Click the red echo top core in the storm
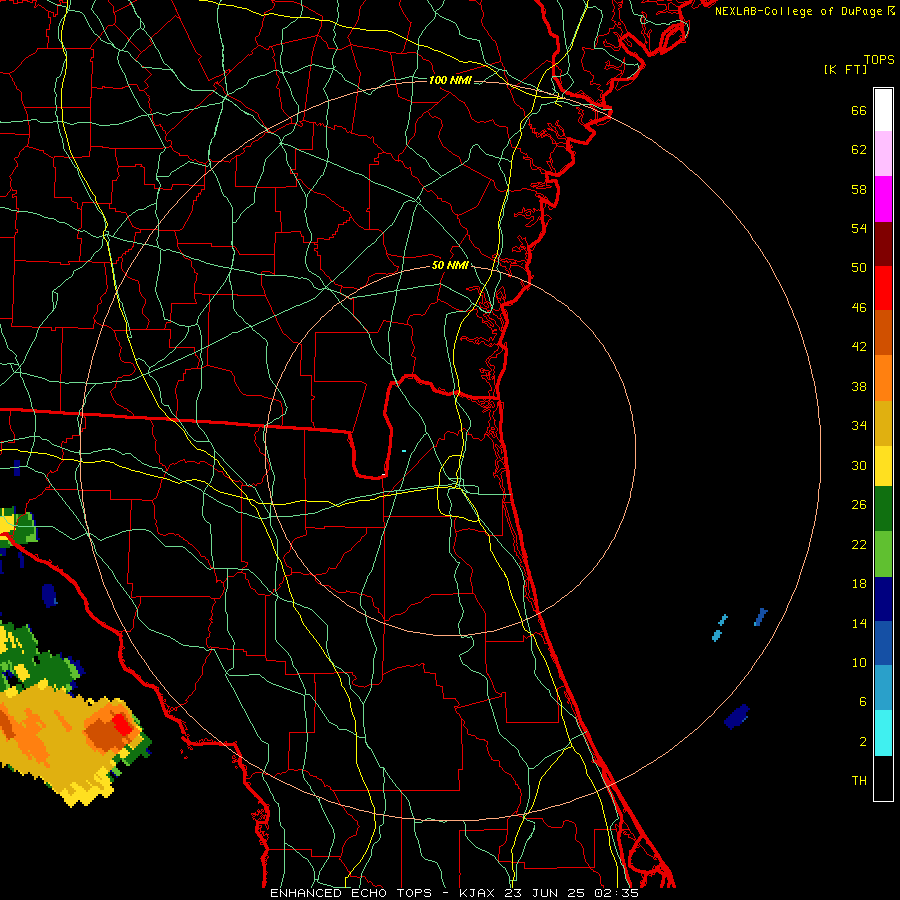 pyautogui.click(x=123, y=724)
